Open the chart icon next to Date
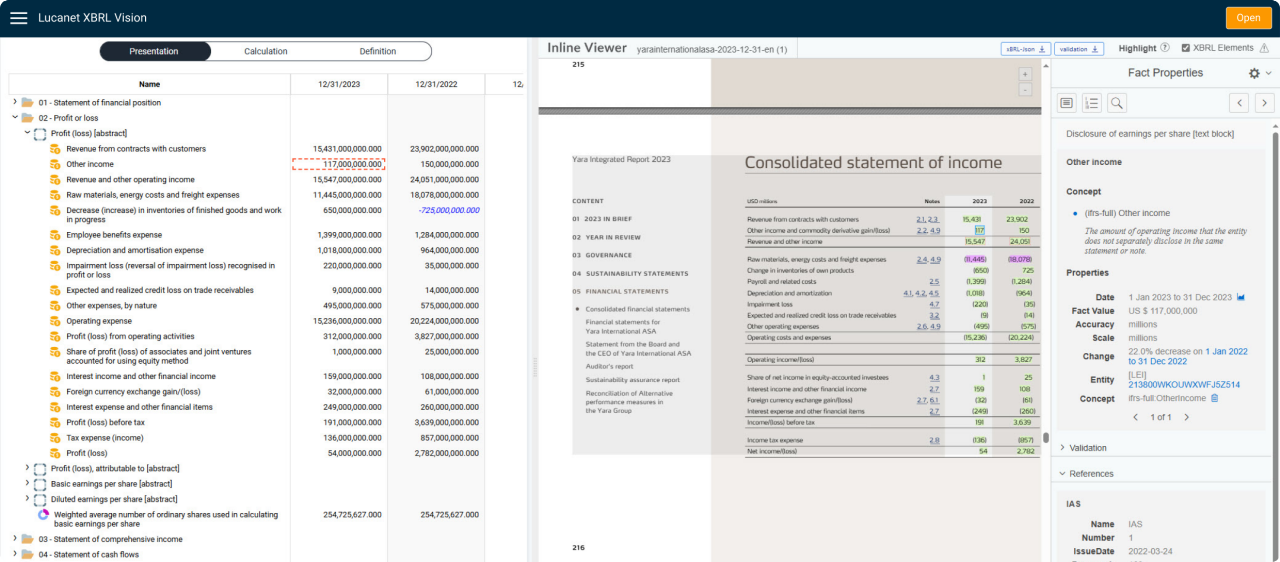Viewport: 1280px width, 562px height. 1241,298
